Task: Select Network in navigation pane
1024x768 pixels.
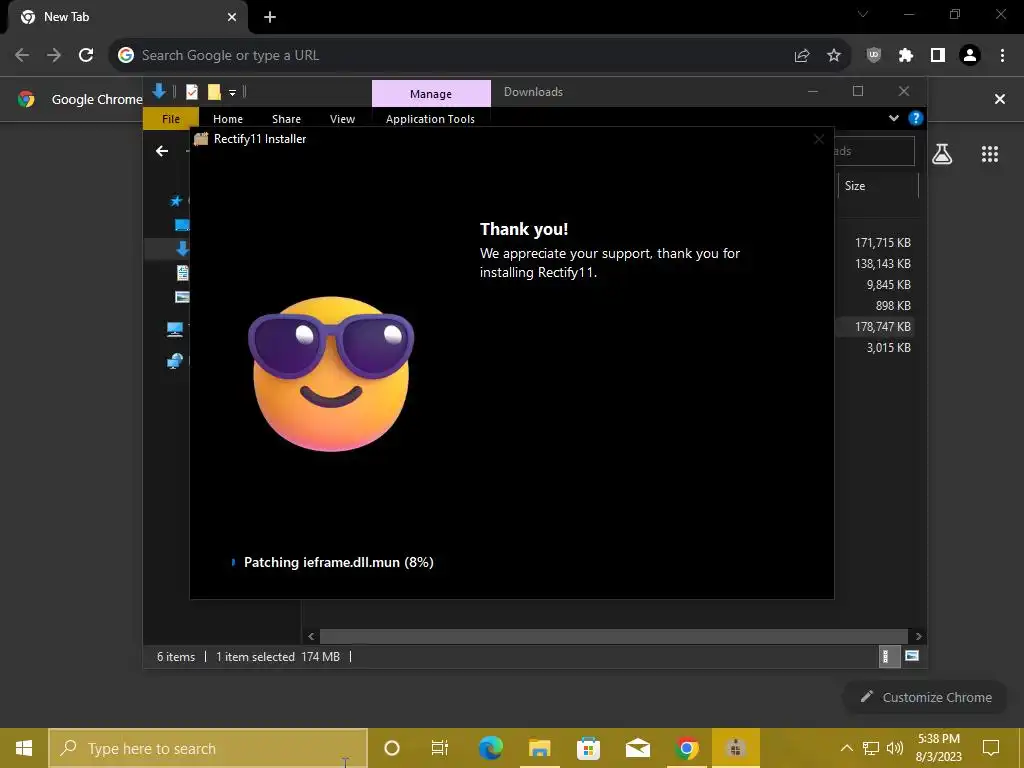Action: point(175,360)
